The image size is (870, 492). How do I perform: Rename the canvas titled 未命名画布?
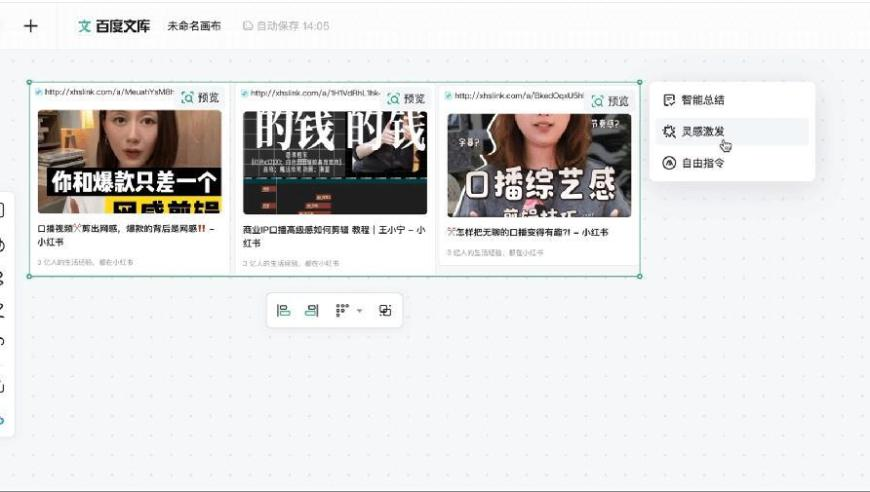point(194,26)
